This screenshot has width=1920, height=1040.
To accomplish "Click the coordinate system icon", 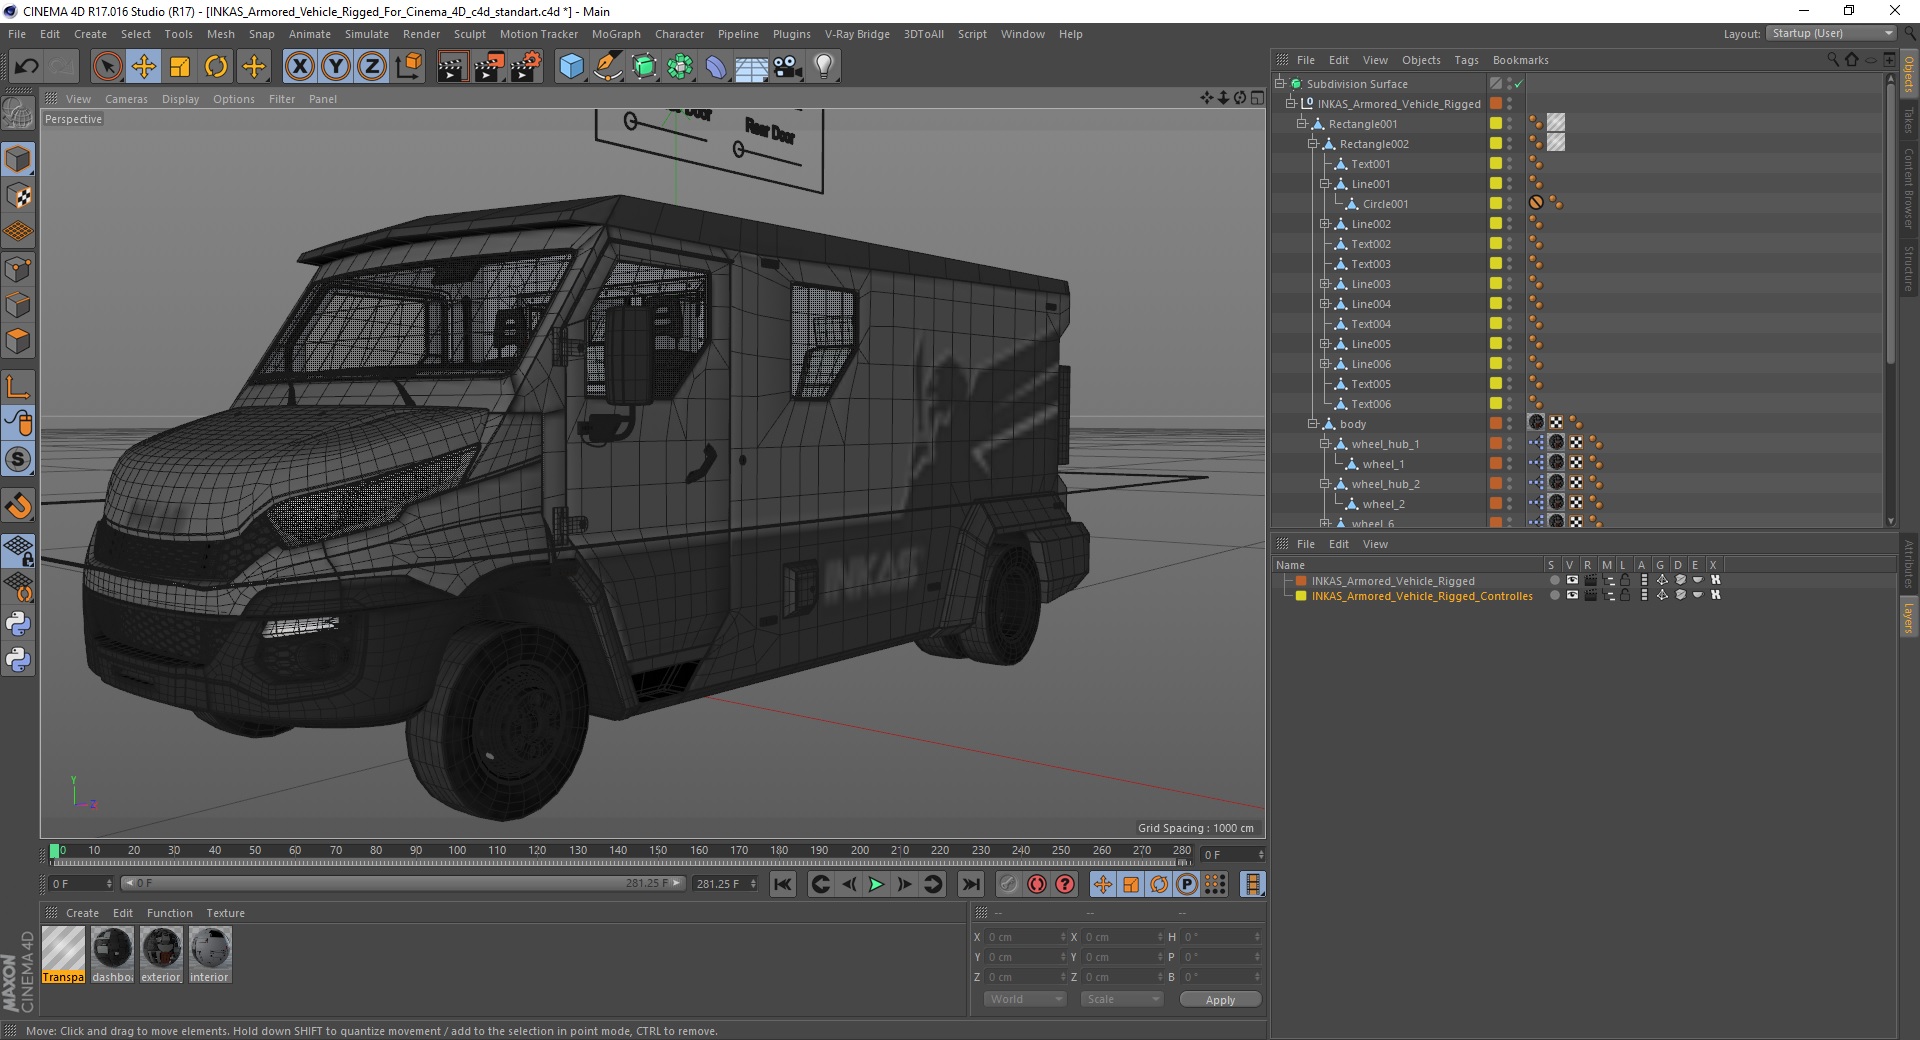I will pos(409,67).
